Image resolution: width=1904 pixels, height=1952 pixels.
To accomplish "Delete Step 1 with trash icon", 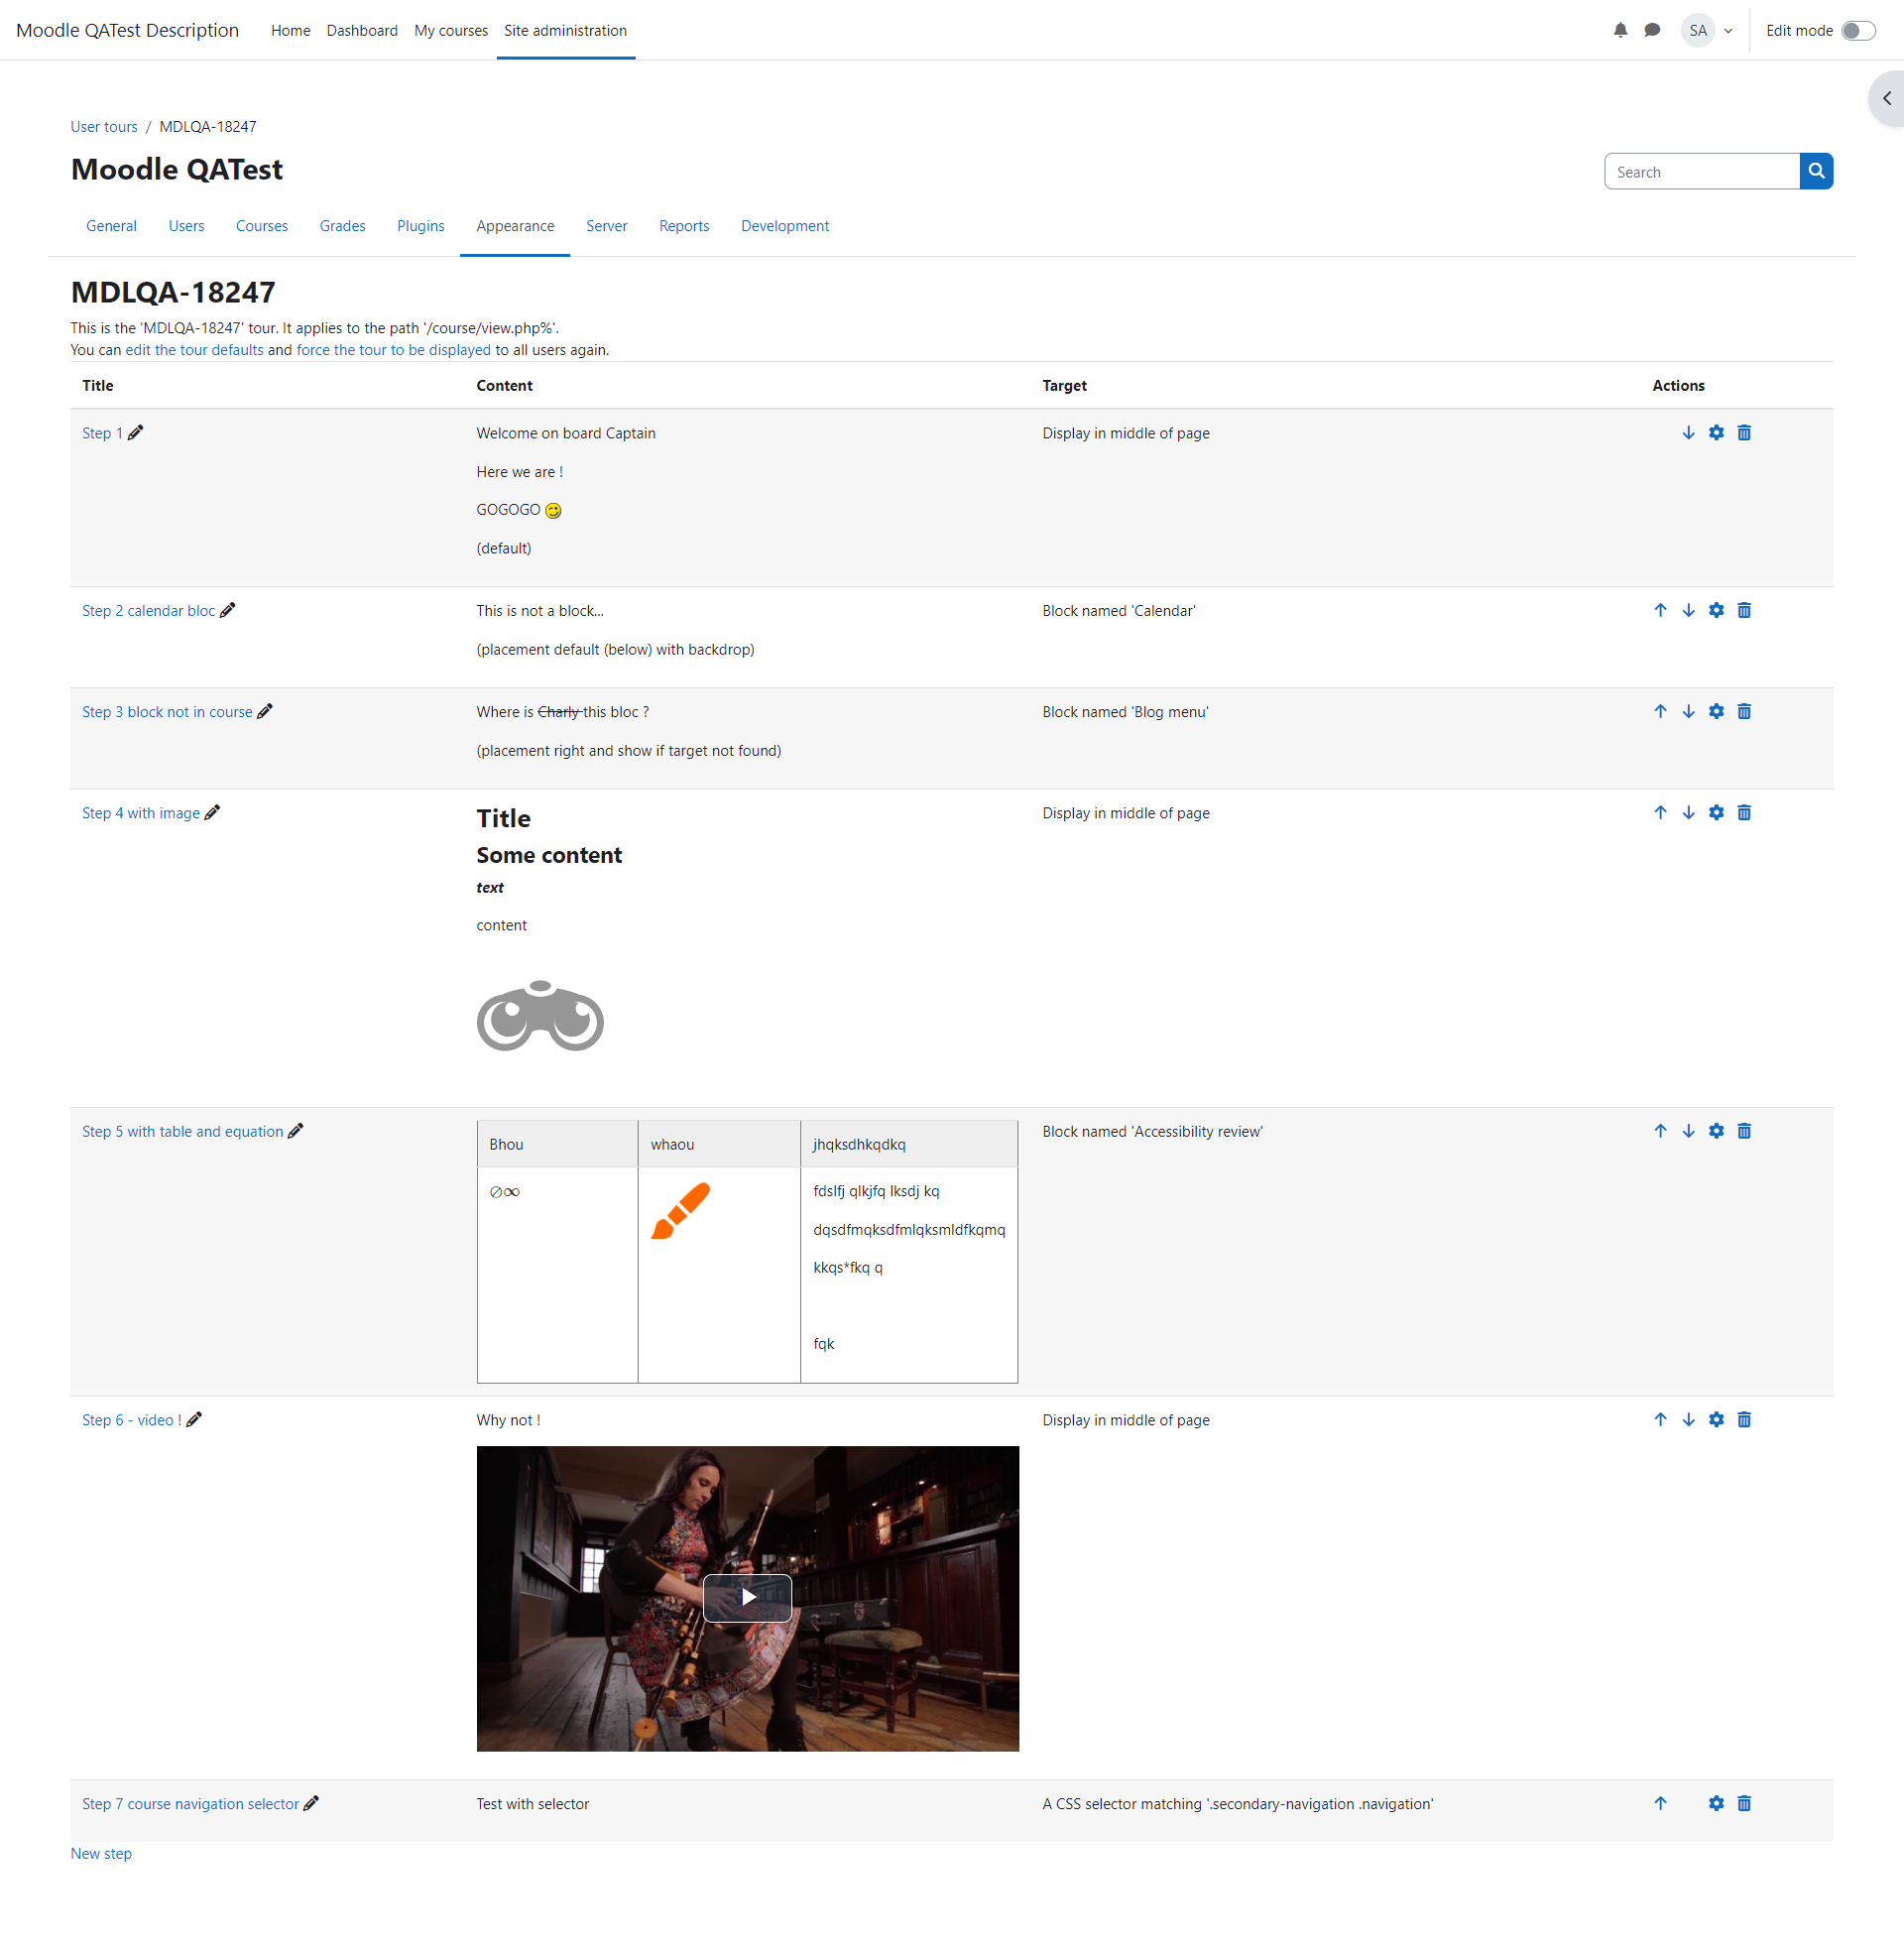I will pyautogui.click(x=1744, y=433).
